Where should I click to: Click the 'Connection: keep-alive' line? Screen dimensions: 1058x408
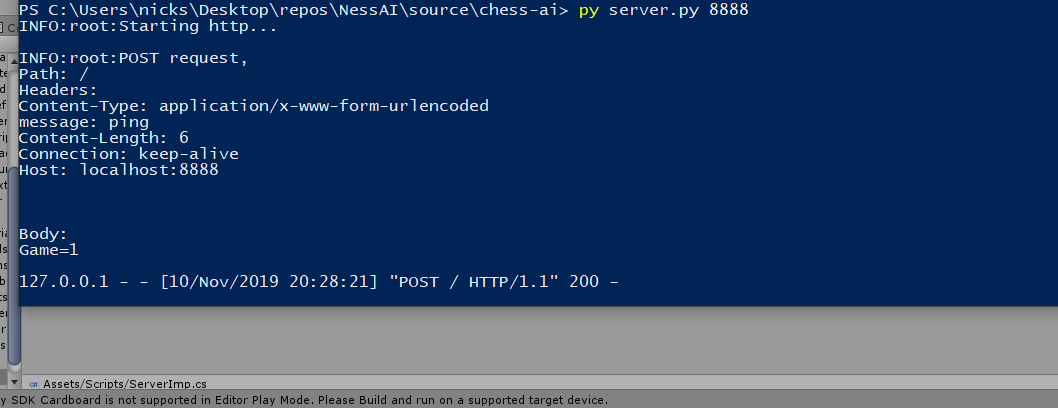point(129,154)
